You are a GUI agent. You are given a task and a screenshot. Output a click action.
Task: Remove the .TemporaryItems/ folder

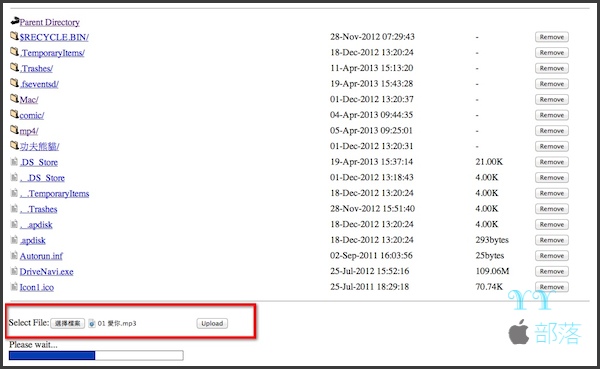552,53
